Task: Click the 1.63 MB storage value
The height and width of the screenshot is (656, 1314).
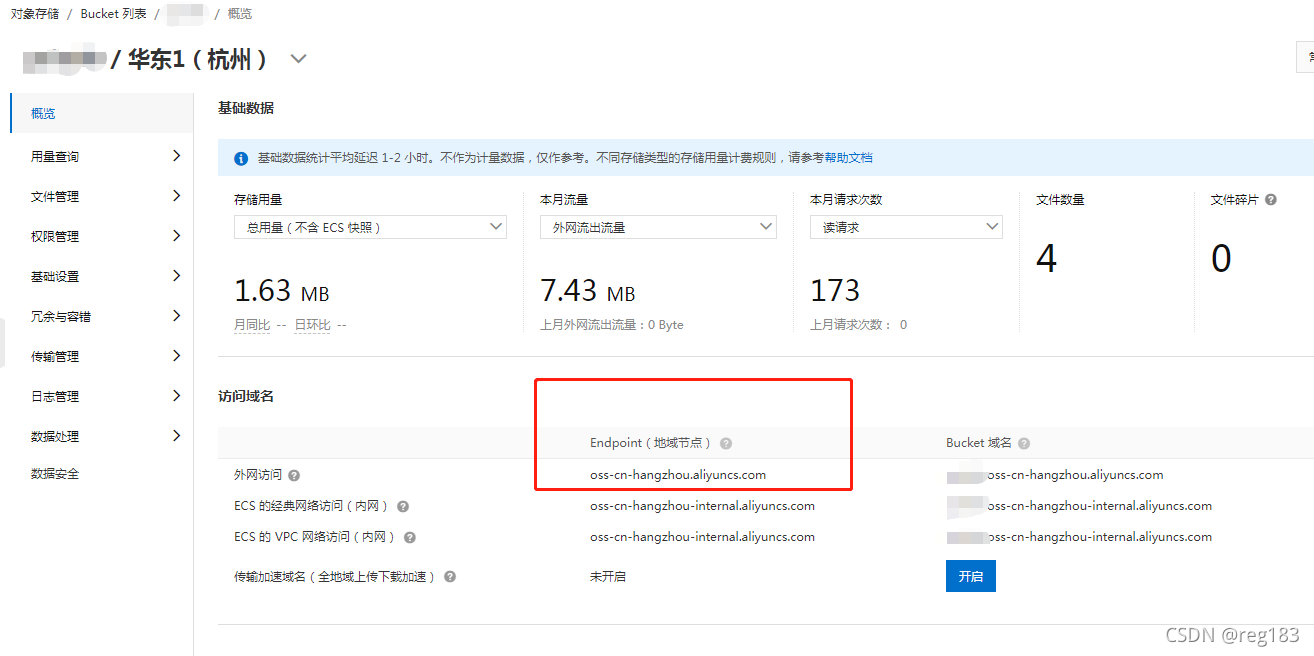Action: (282, 291)
